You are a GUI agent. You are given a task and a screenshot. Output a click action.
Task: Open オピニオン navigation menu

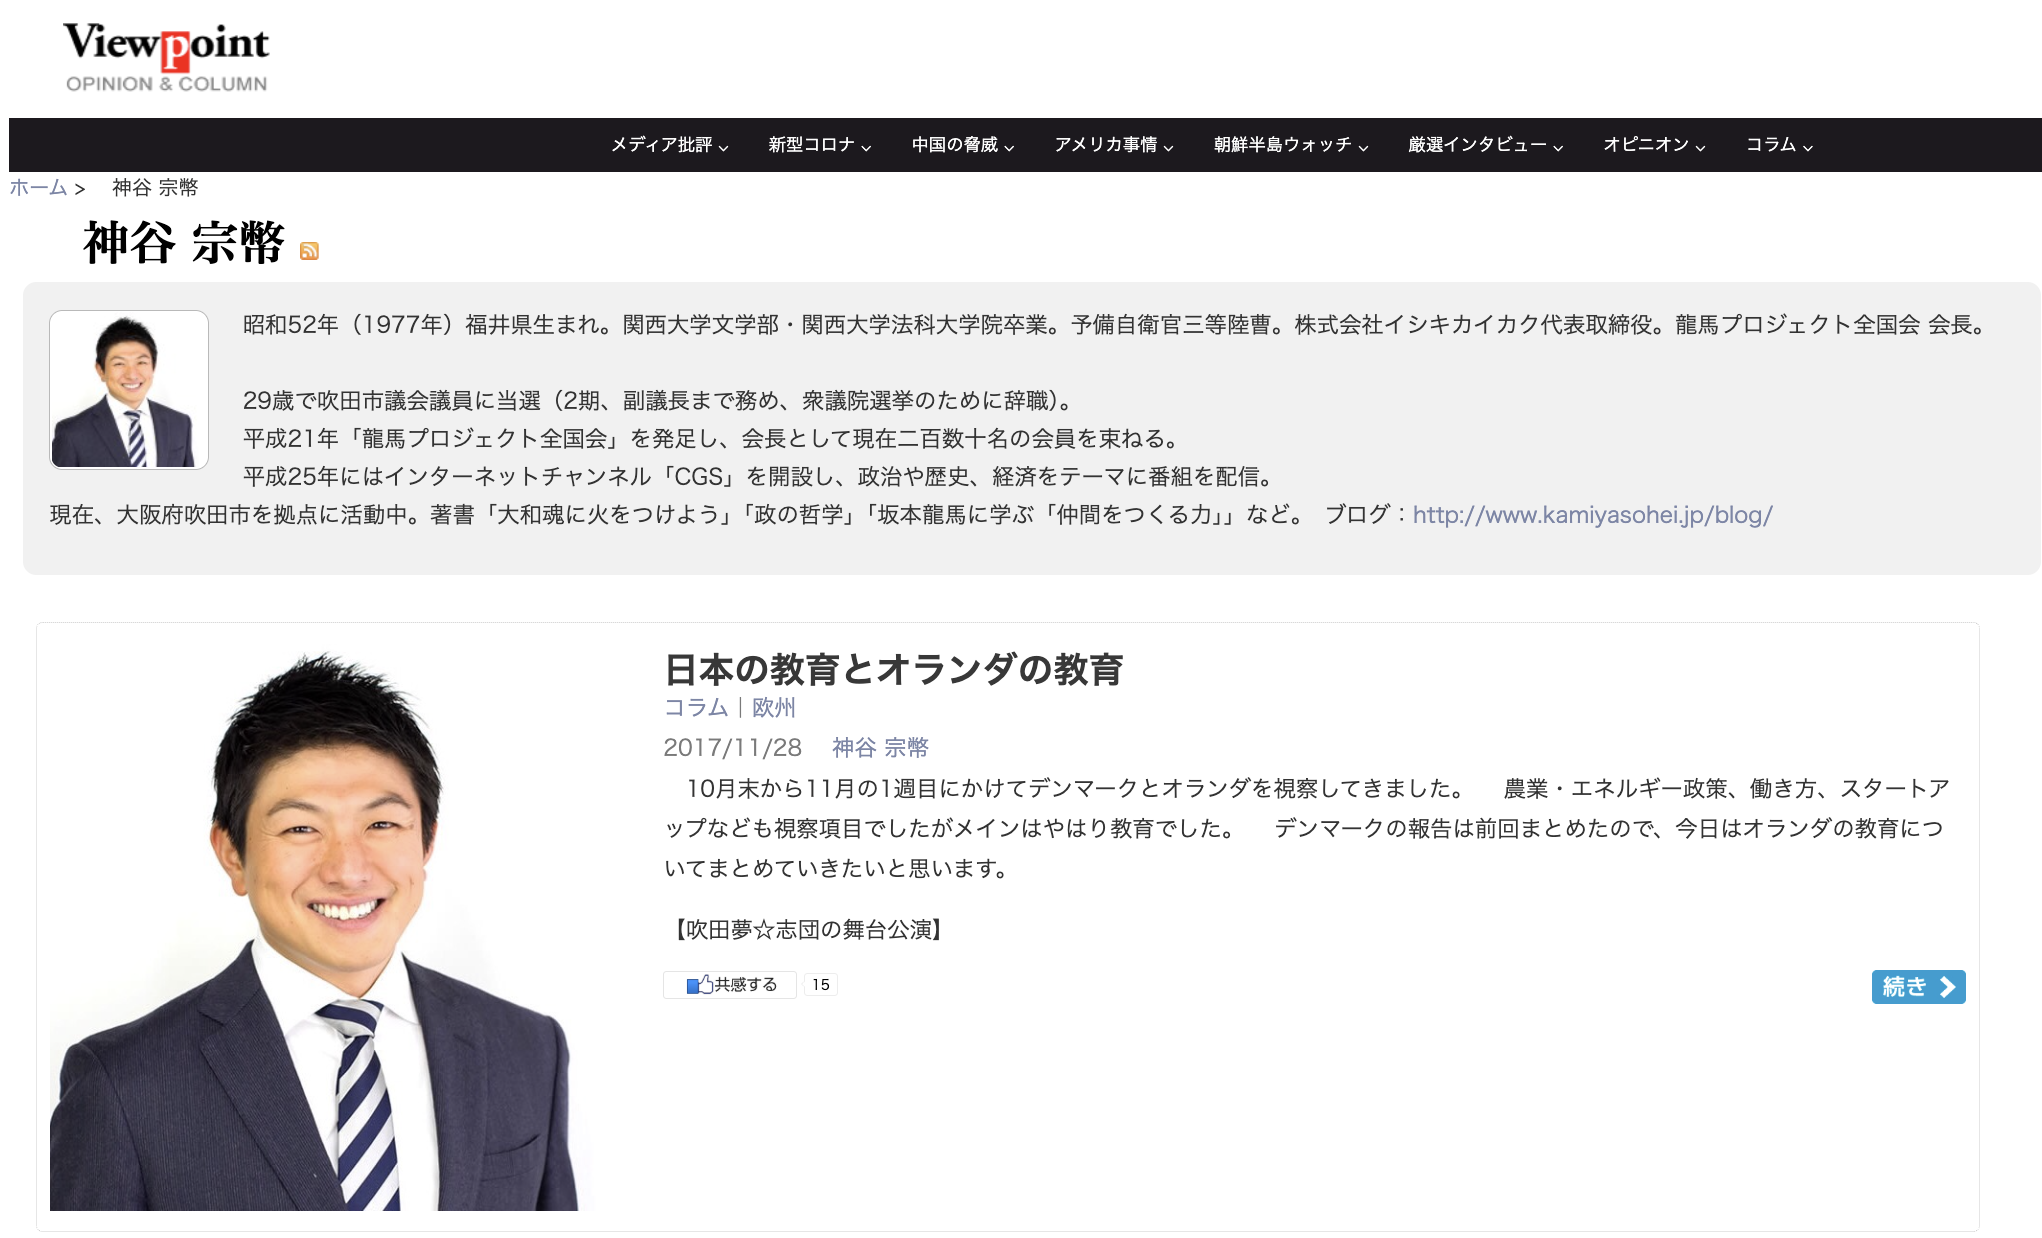(1653, 145)
